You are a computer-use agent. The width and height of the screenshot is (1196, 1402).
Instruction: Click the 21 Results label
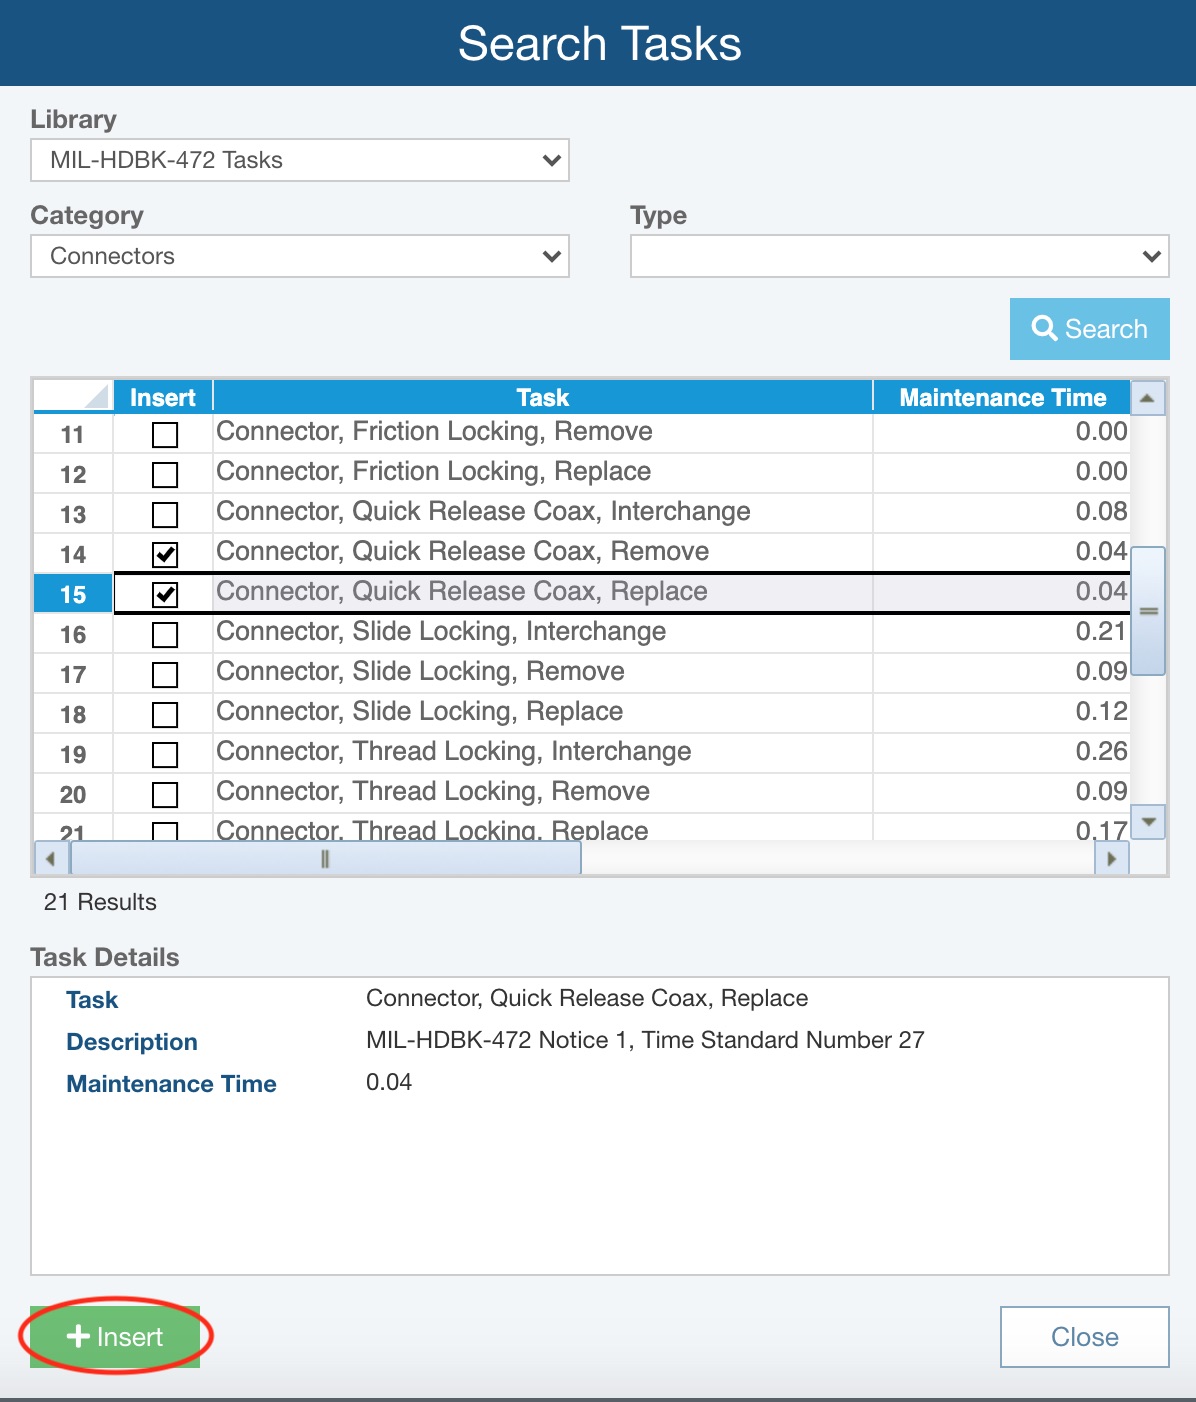click(x=100, y=902)
